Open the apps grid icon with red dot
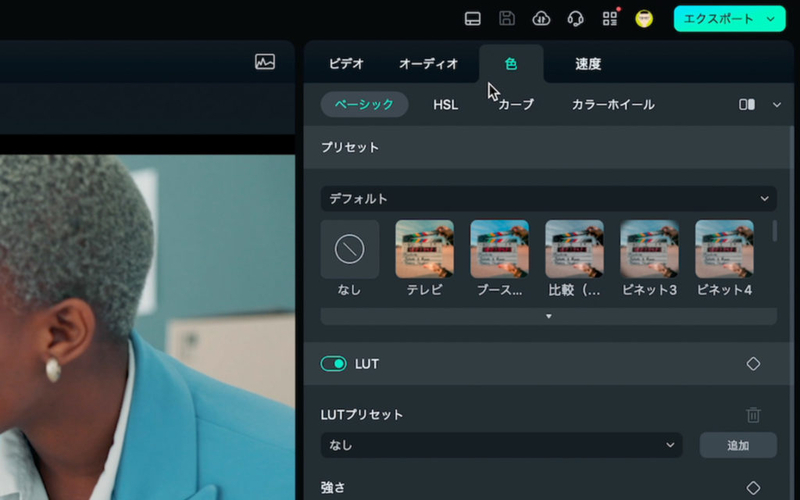Image resolution: width=800 pixels, height=500 pixels. pyautogui.click(x=610, y=18)
